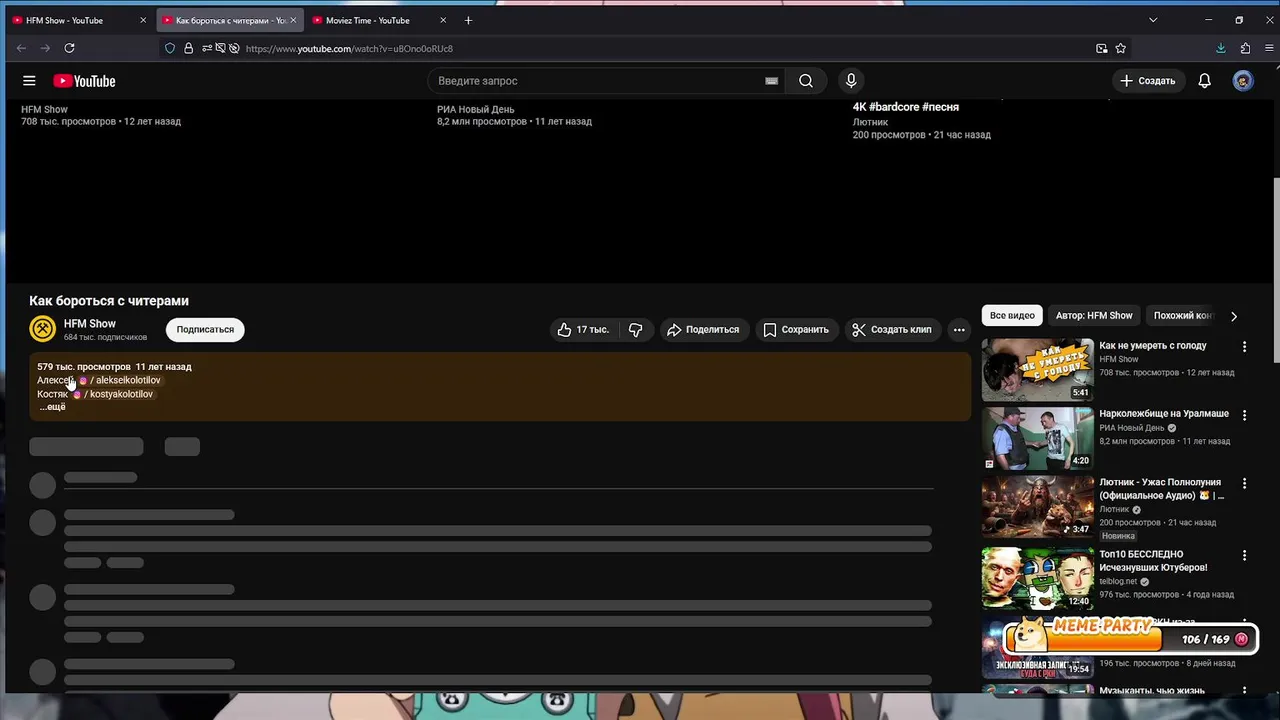Go back in browser history
The width and height of the screenshot is (1280, 720).
tap(21, 48)
